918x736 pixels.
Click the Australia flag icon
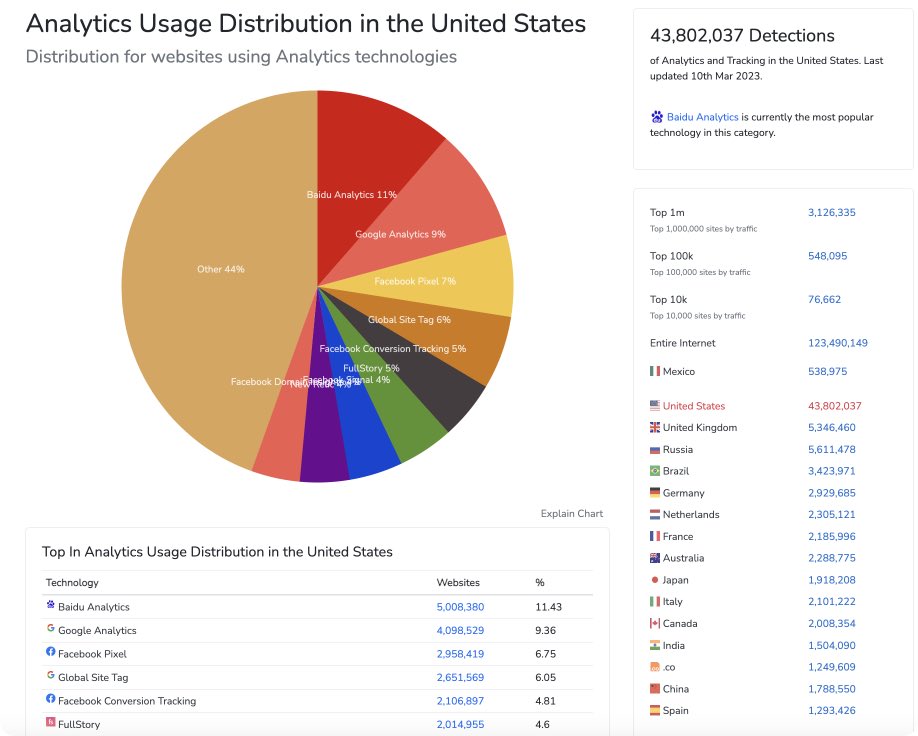click(655, 558)
